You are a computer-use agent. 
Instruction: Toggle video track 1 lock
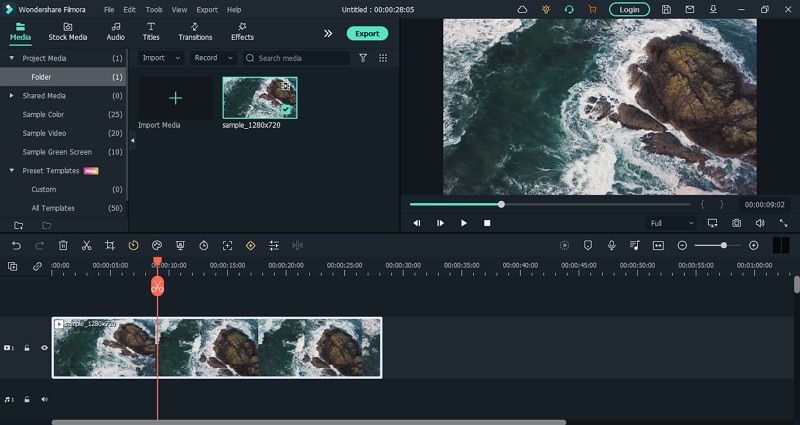pos(27,348)
